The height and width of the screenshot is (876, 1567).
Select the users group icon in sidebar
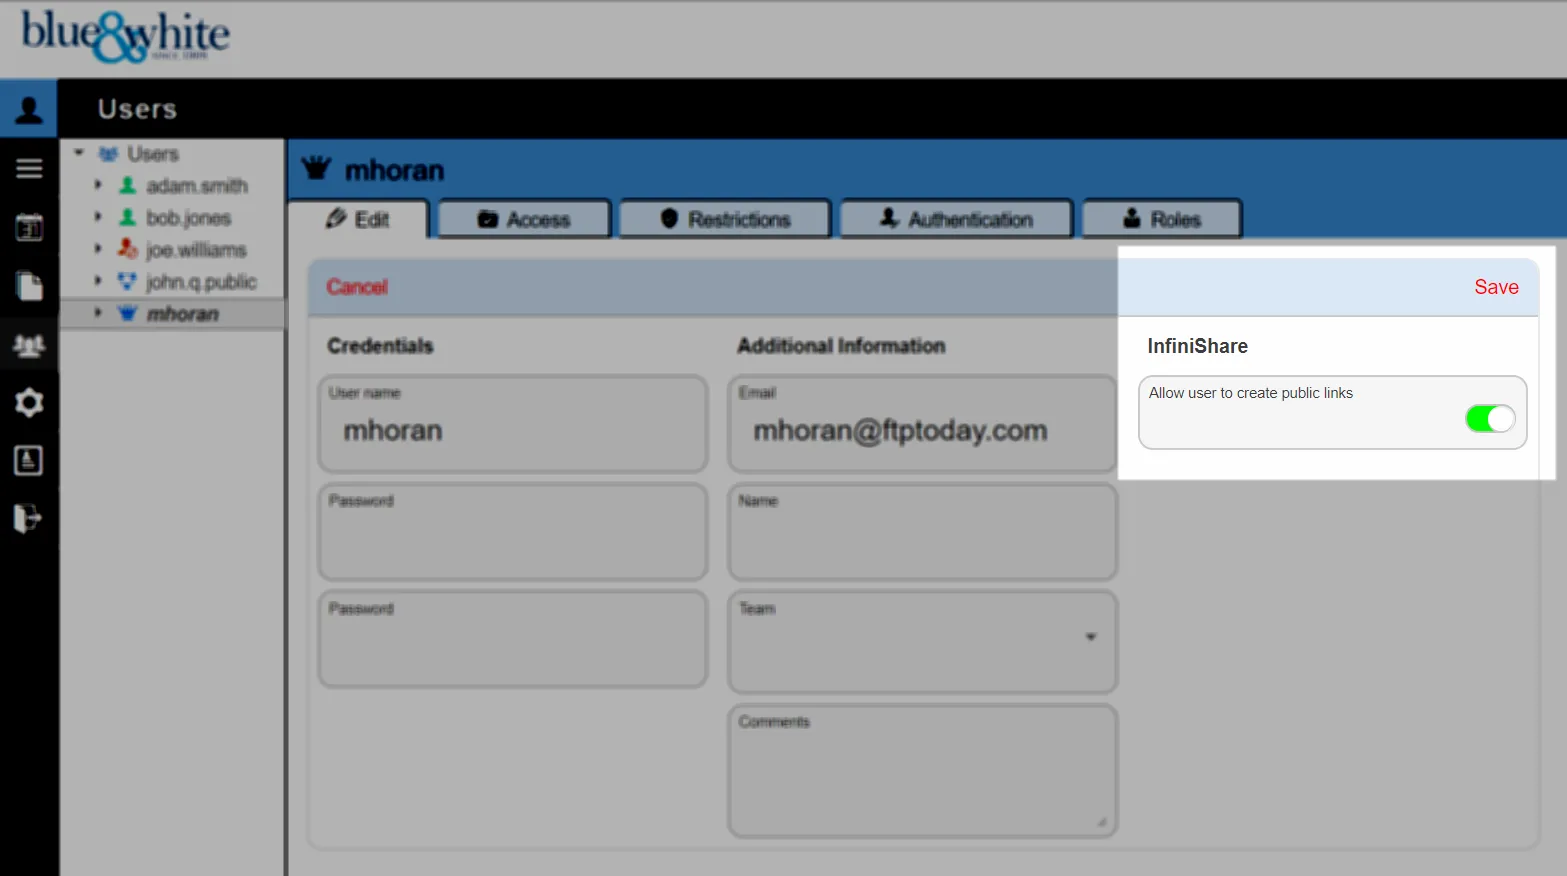pyautogui.click(x=29, y=345)
